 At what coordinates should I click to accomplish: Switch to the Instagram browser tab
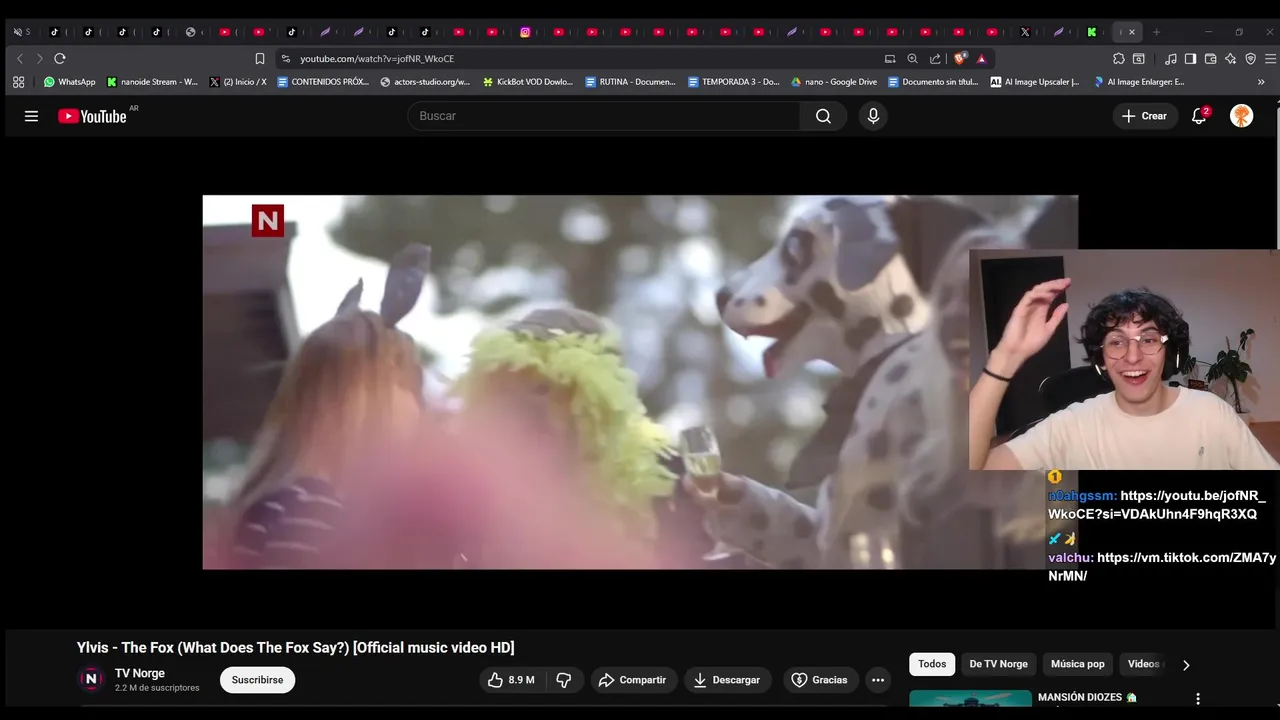[525, 32]
